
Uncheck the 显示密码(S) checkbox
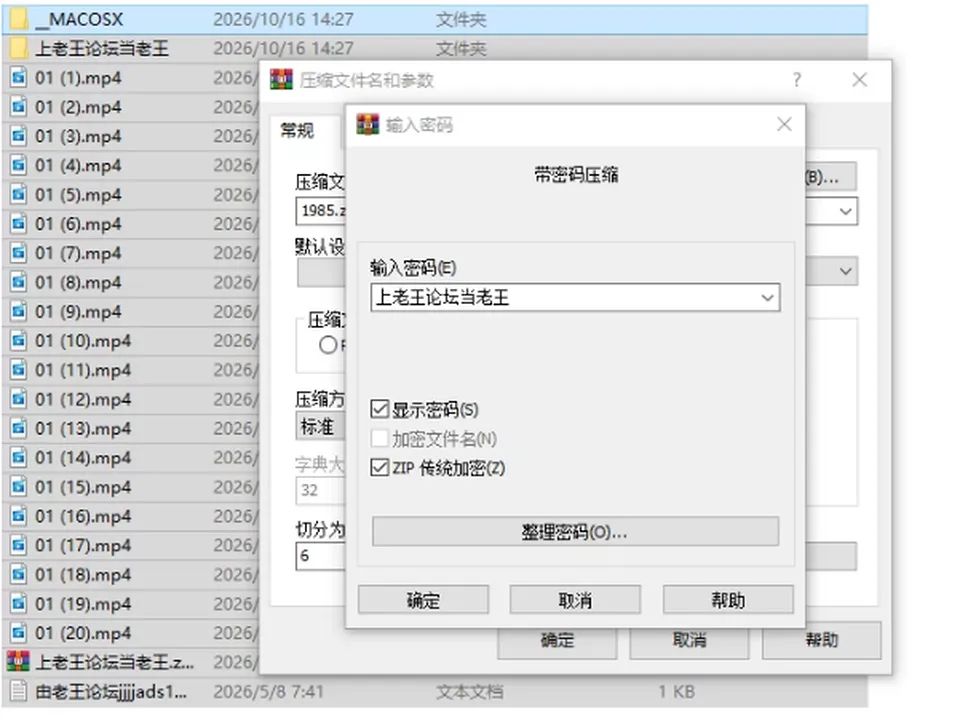pyautogui.click(x=380, y=409)
